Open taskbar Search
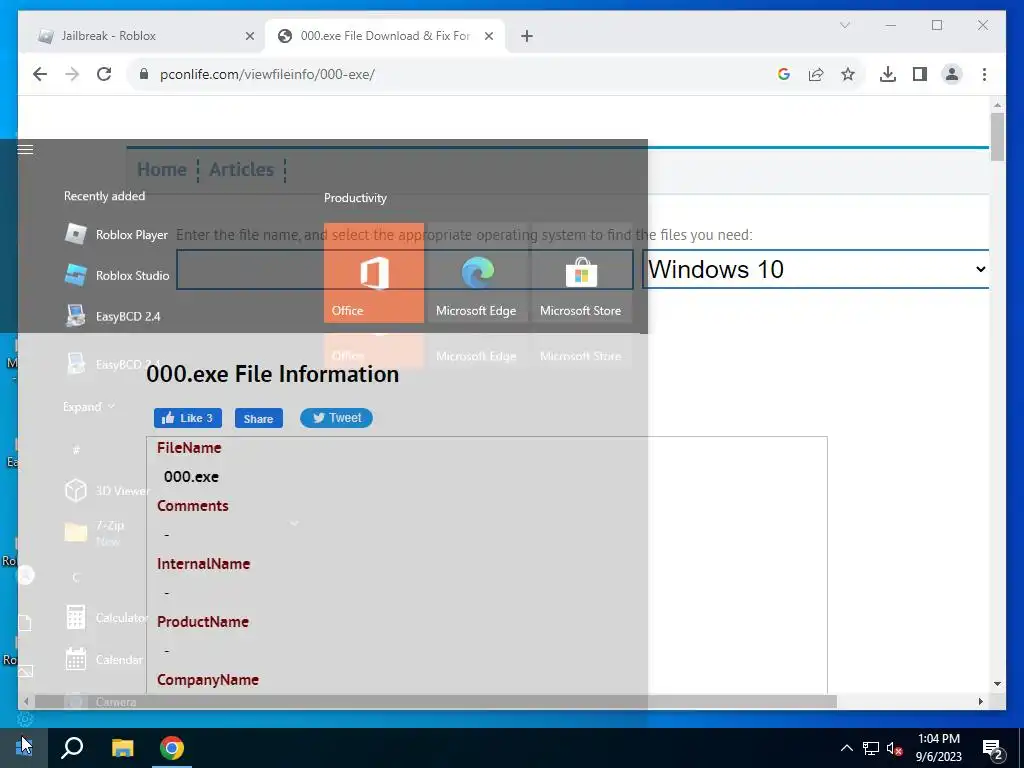 point(72,748)
